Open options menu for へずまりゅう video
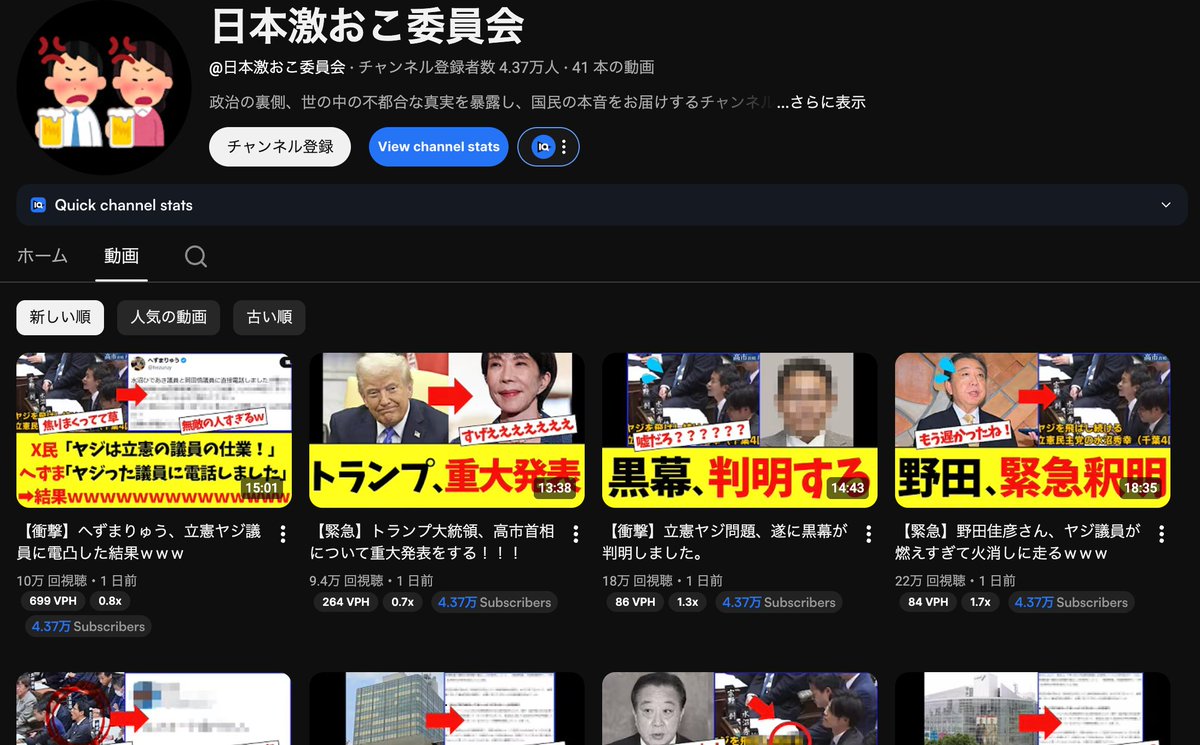Viewport: 1200px width, 745px height. click(x=283, y=534)
